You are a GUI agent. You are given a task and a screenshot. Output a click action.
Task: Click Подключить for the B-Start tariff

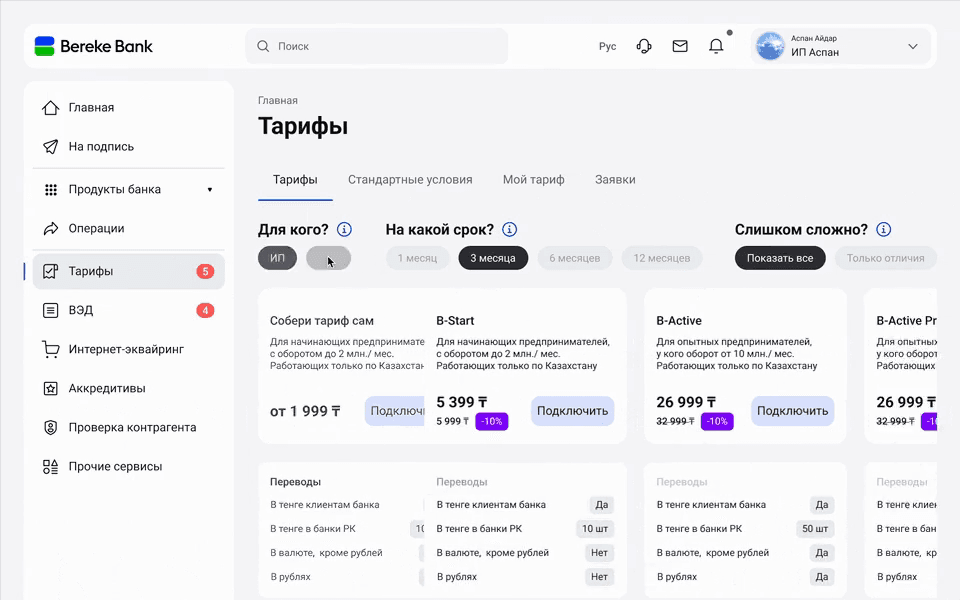(x=572, y=411)
